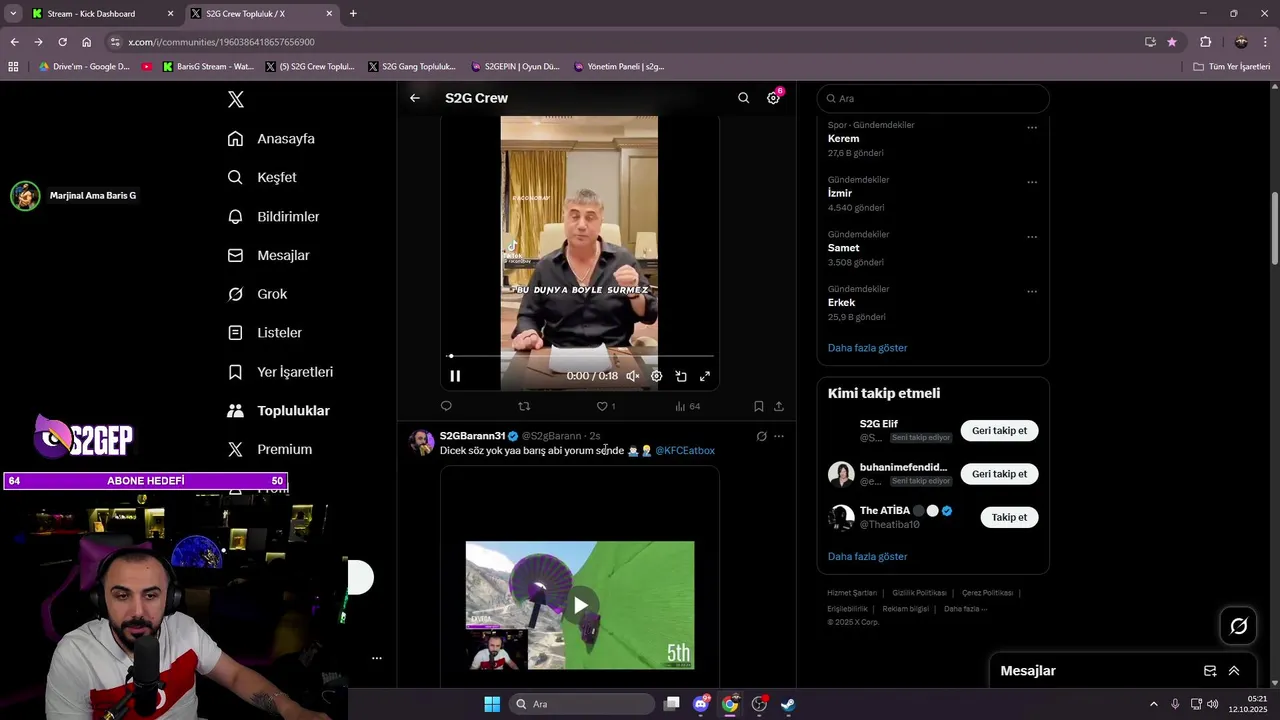The width and height of the screenshot is (1280, 720).
Task: Expand the Mesajlar drawer
Action: click(1234, 671)
